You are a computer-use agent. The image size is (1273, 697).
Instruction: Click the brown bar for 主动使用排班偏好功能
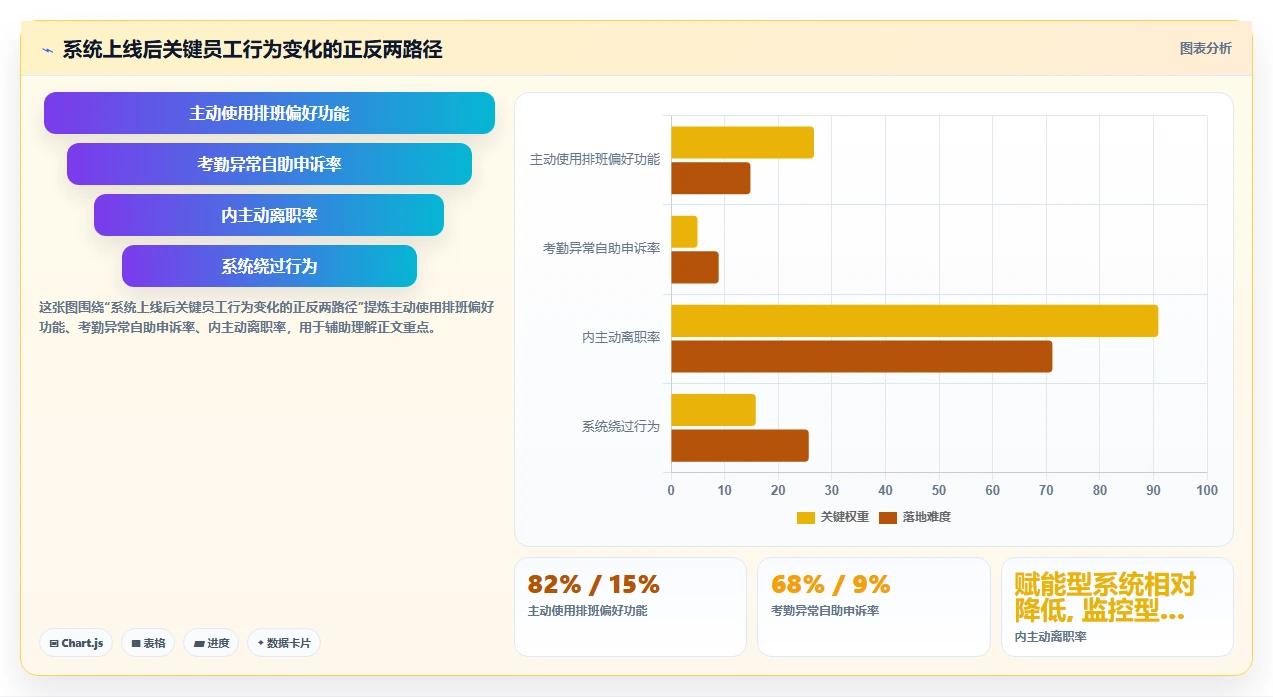pos(710,178)
